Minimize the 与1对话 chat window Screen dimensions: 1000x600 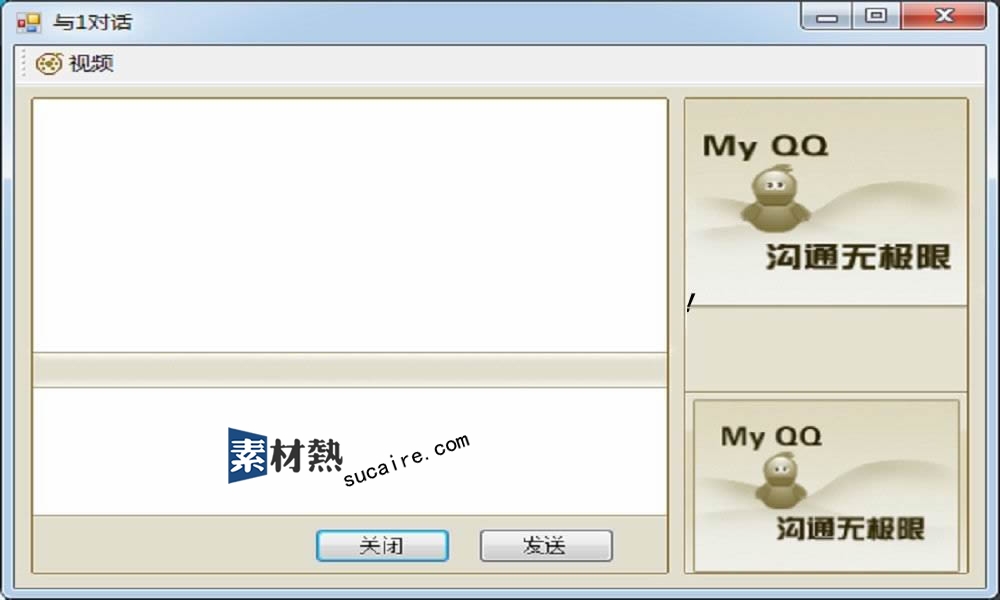pos(827,16)
